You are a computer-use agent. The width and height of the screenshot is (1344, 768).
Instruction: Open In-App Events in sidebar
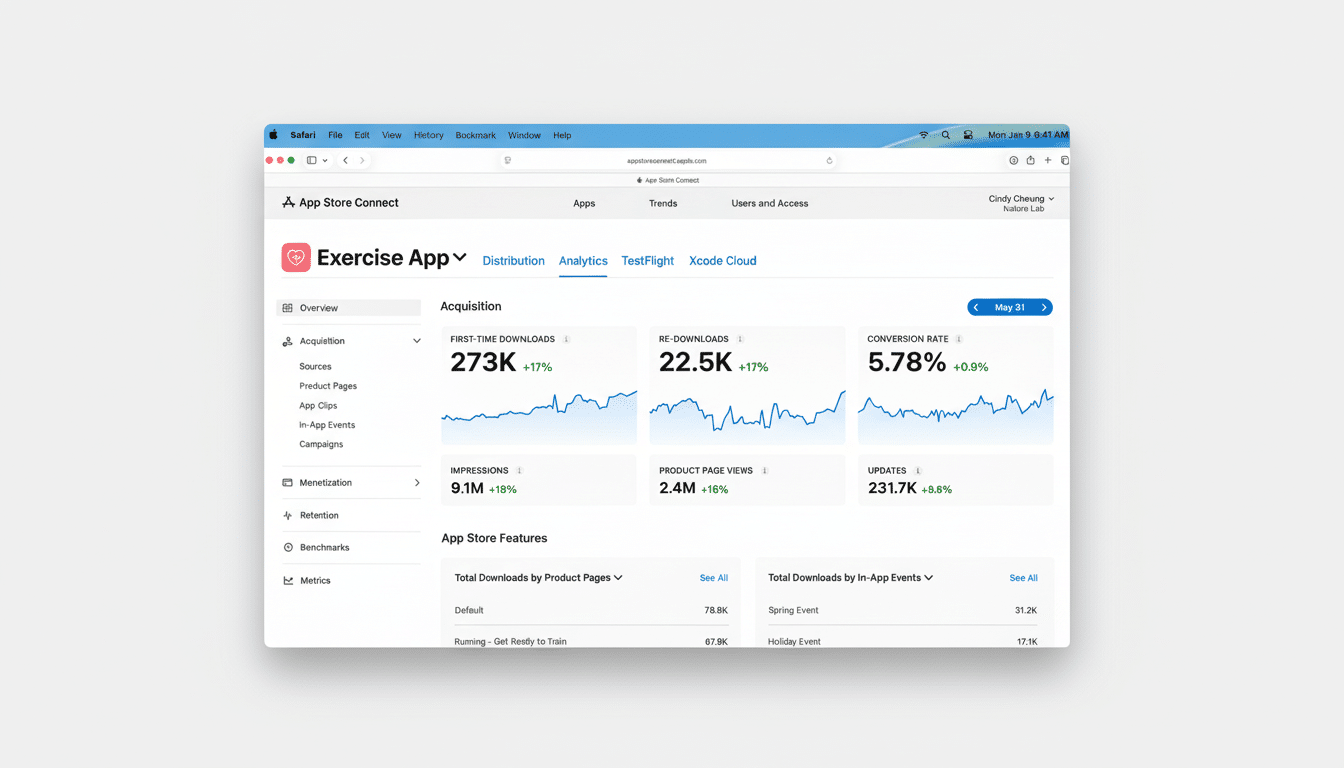click(x=327, y=425)
